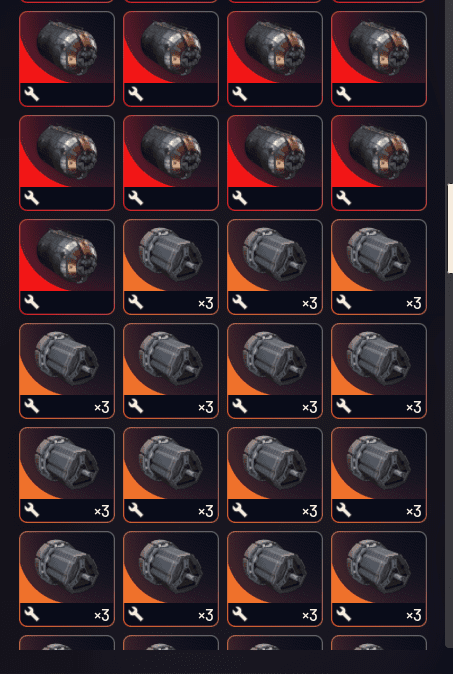Click the wrench icon on the first orange ×3 card
The width and height of the screenshot is (453, 674).
click(136, 303)
